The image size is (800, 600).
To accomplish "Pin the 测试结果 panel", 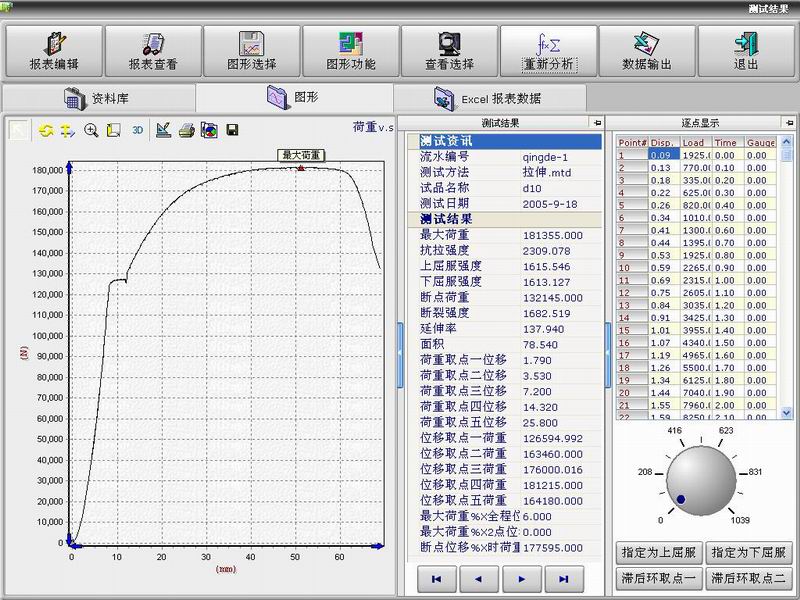I will coord(597,123).
